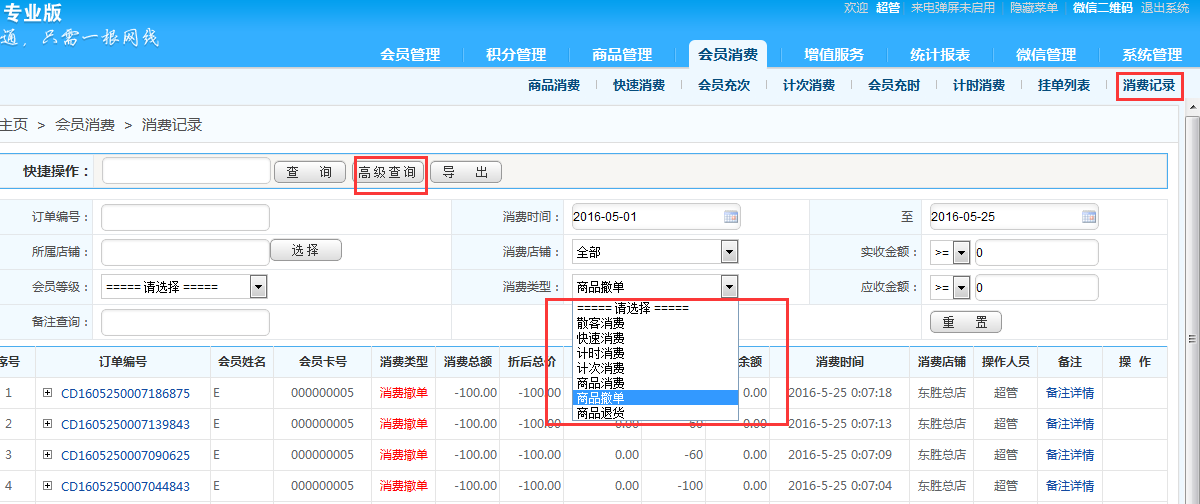The width and height of the screenshot is (1200, 504).
Task: Choose 计时消费 in open dropdown list
Action: [656, 353]
